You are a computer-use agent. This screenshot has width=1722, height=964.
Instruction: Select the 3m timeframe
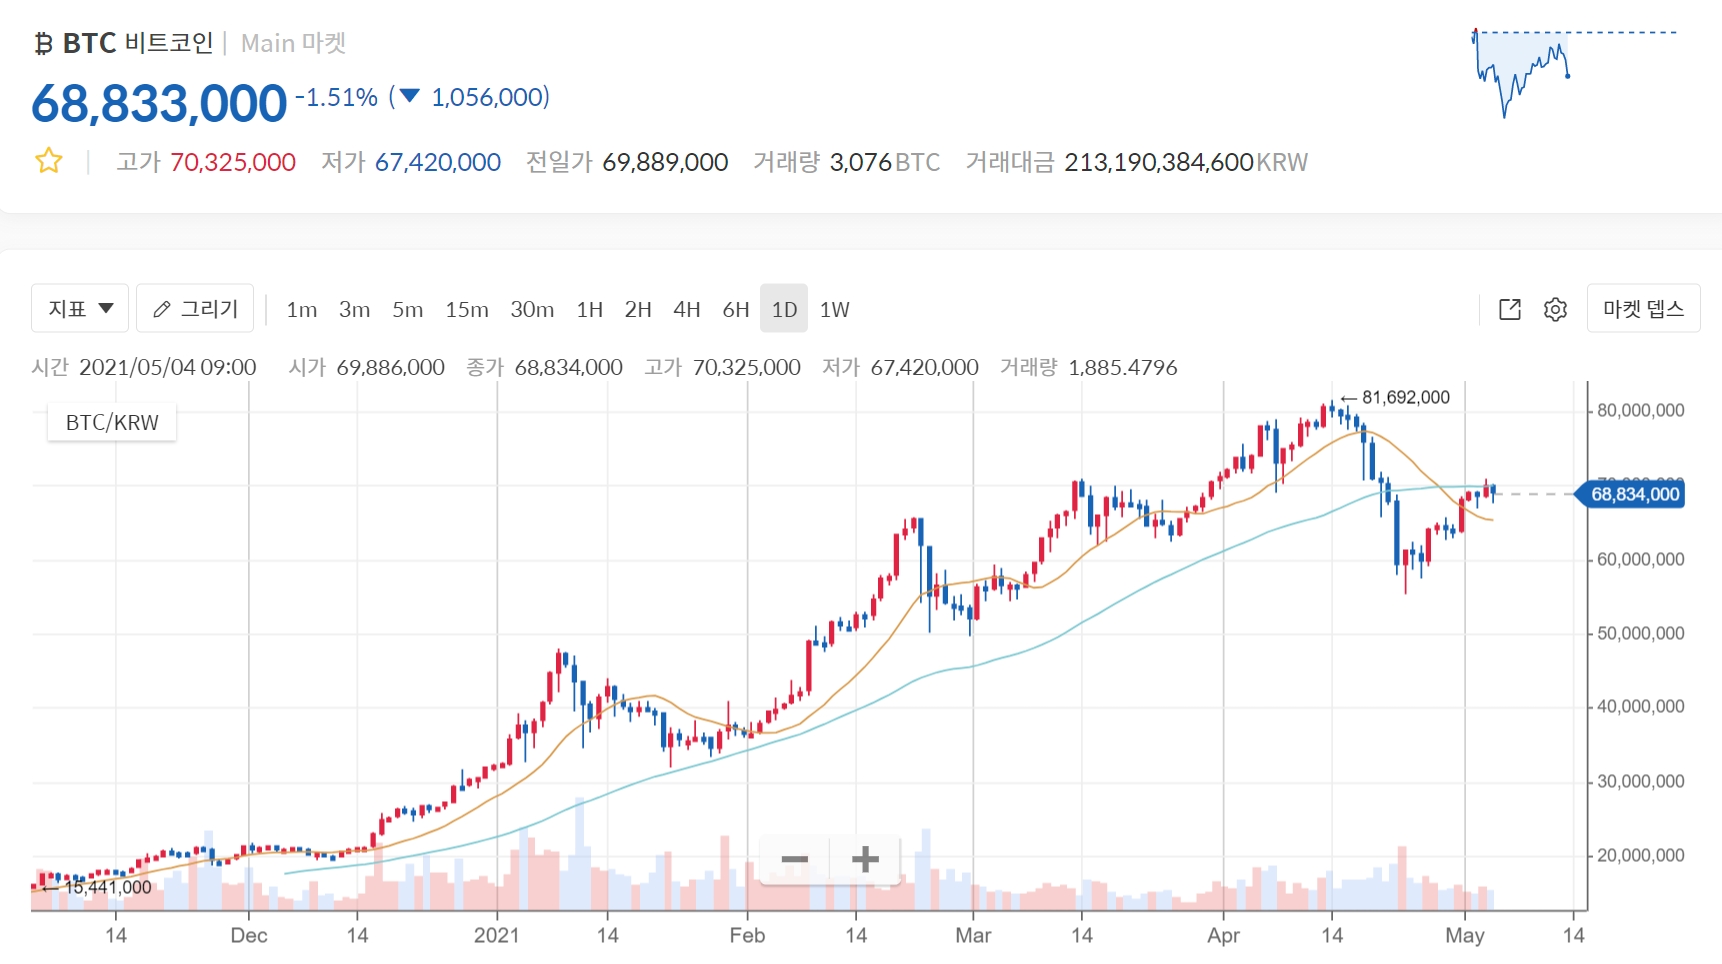tap(355, 309)
